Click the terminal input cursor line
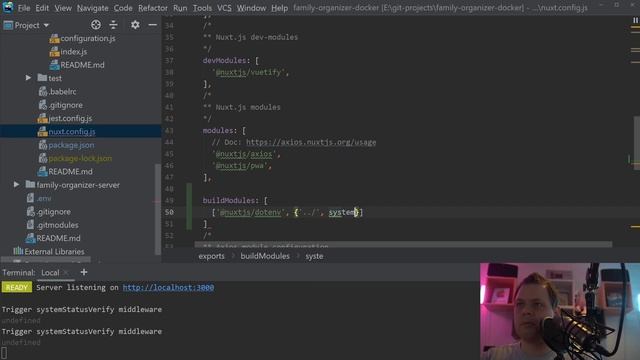 (x=4, y=353)
